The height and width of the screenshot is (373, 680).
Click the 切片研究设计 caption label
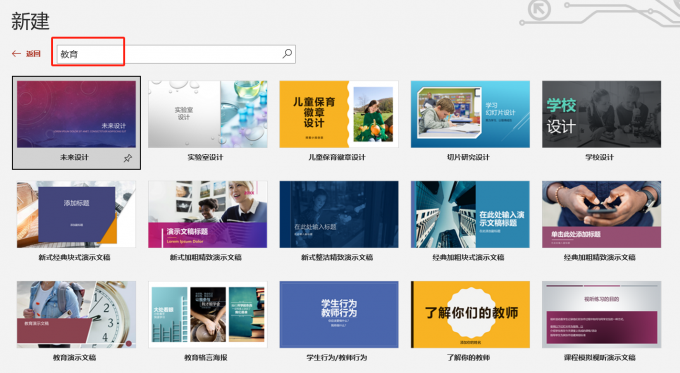468,157
